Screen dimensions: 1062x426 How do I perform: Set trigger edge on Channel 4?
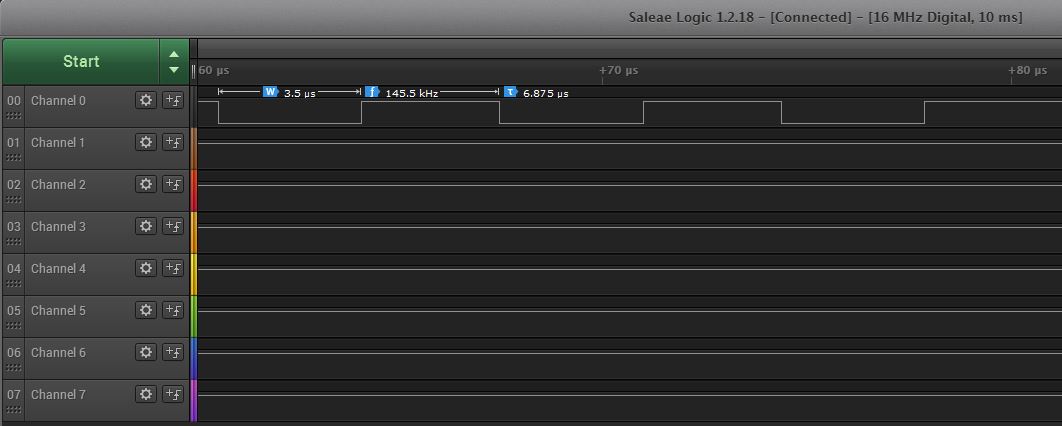pos(173,268)
